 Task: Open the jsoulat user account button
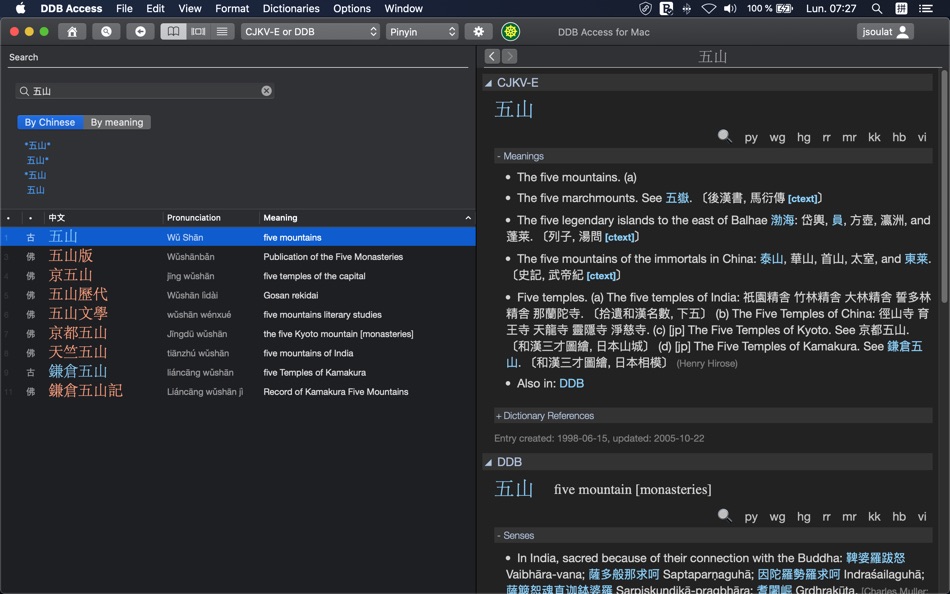pyautogui.click(x=885, y=32)
